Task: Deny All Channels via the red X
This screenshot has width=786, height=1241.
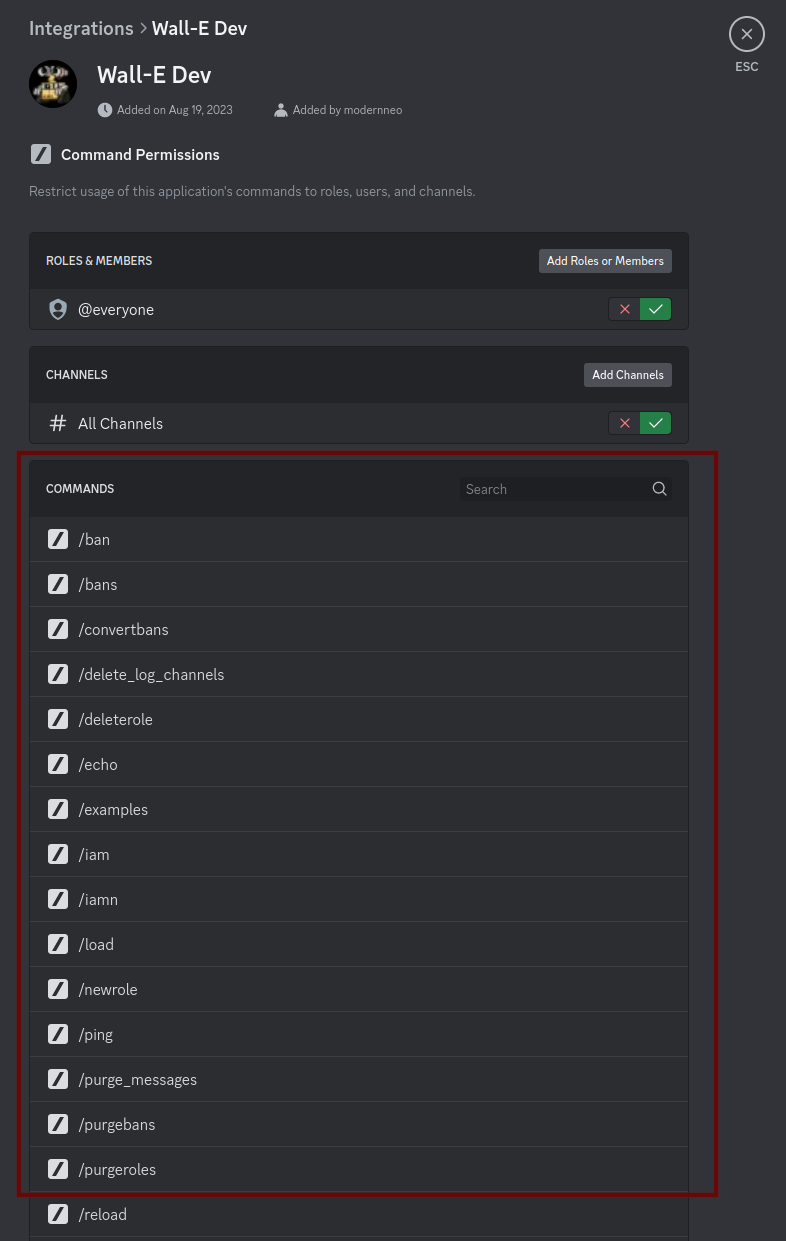Action: (625, 423)
